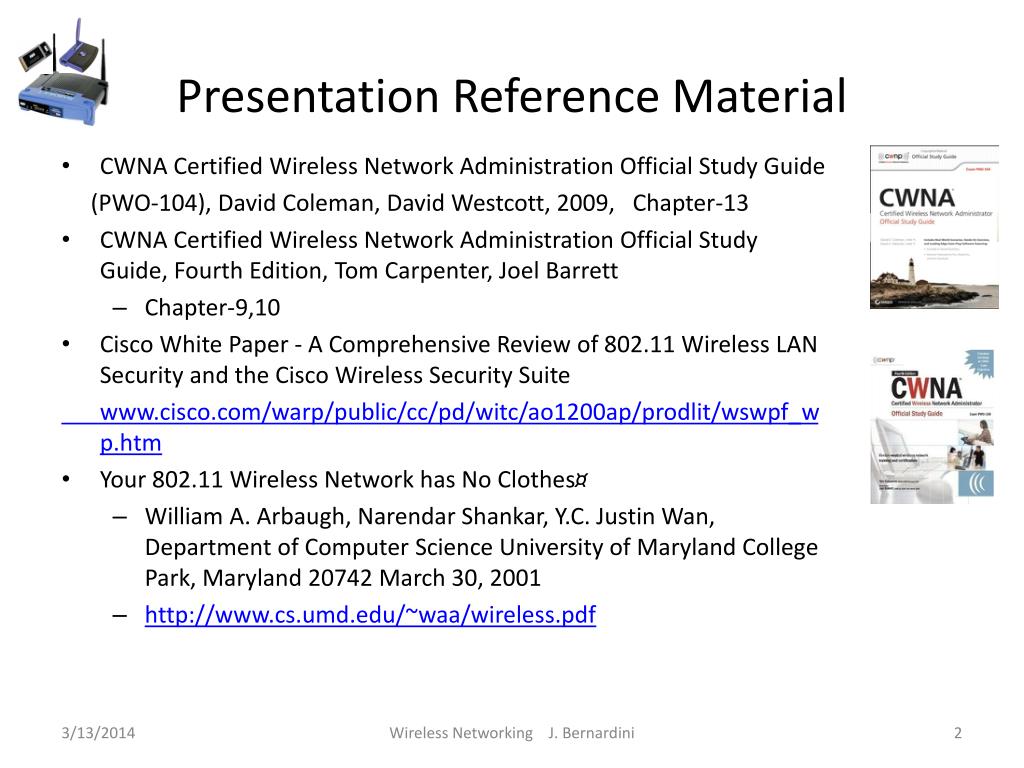
Task: Click the William A. Arbaugh authors line
Action: [430, 517]
